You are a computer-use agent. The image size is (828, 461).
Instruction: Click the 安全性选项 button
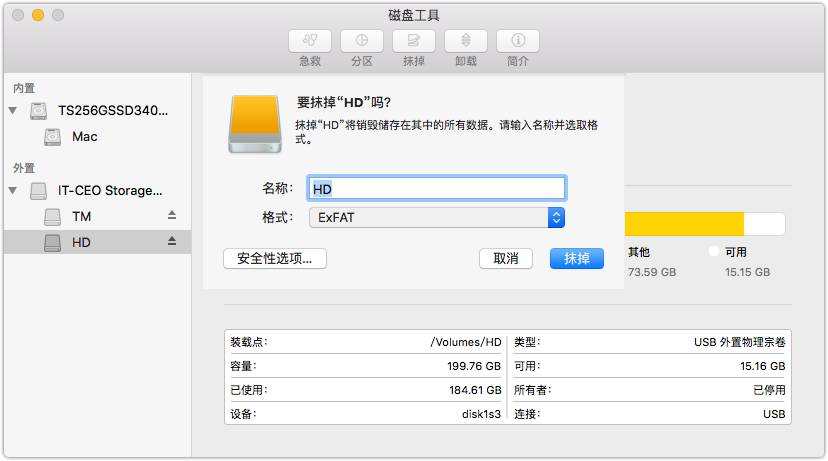pos(275,258)
